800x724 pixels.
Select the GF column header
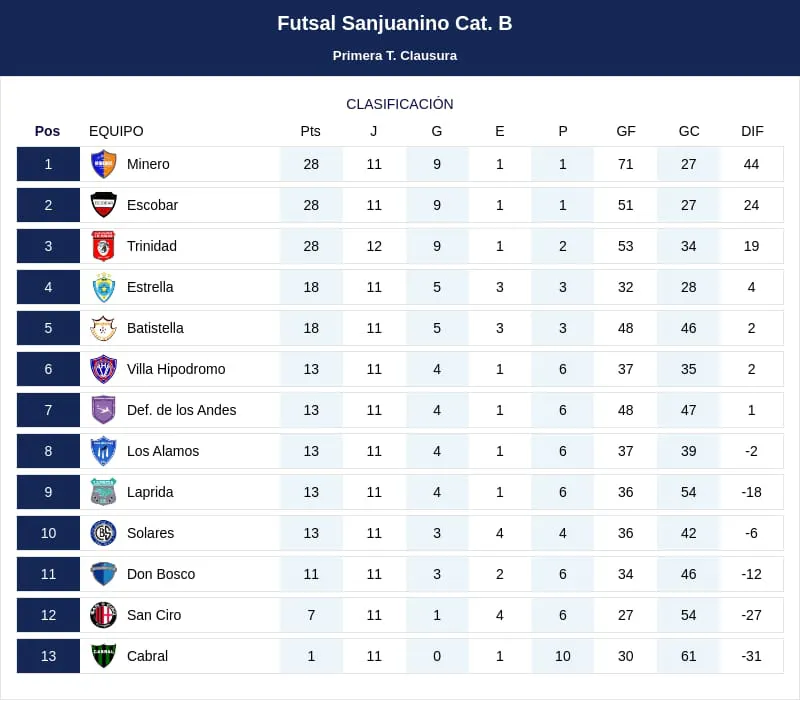(x=626, y=131)
